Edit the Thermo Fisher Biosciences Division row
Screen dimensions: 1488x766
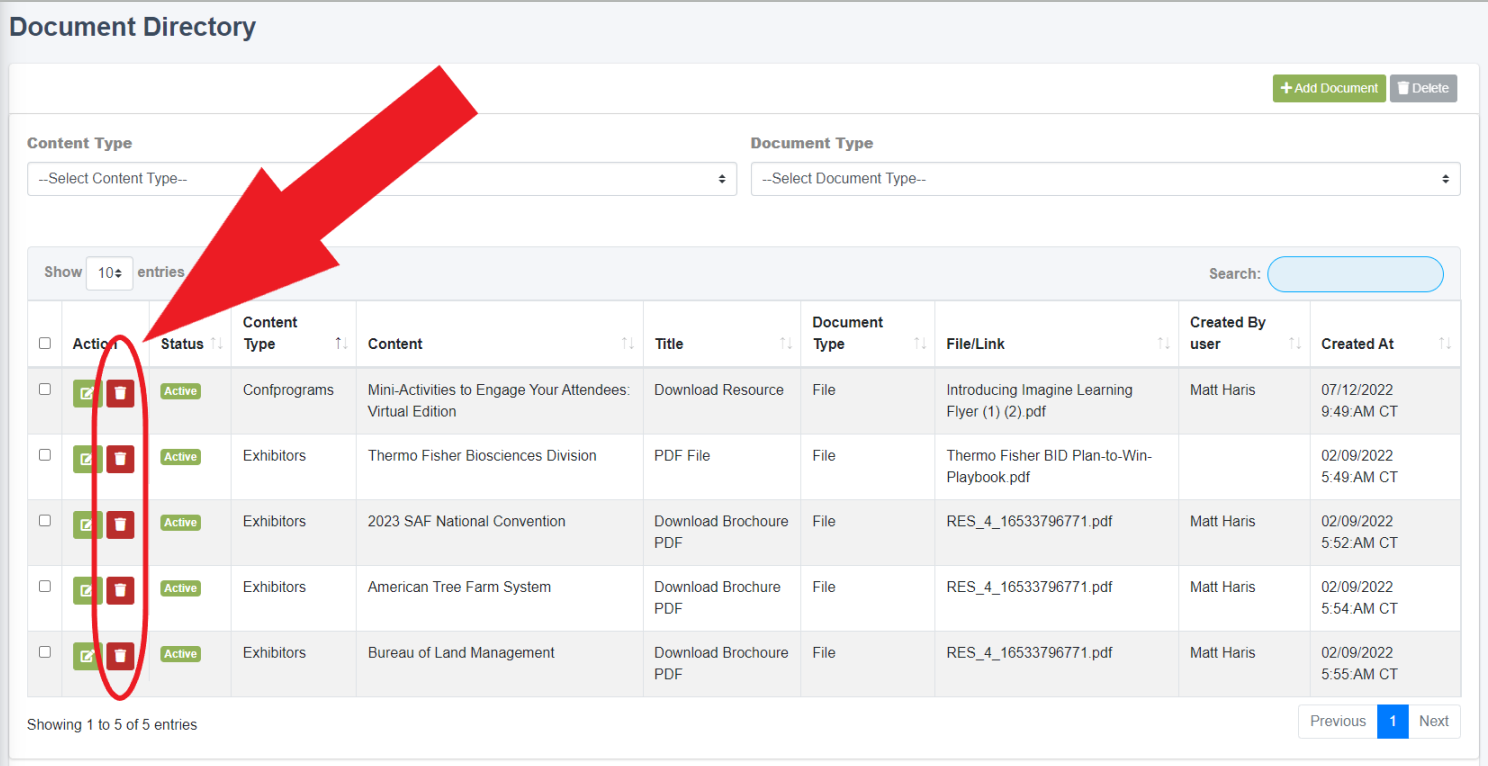(87, 459)
